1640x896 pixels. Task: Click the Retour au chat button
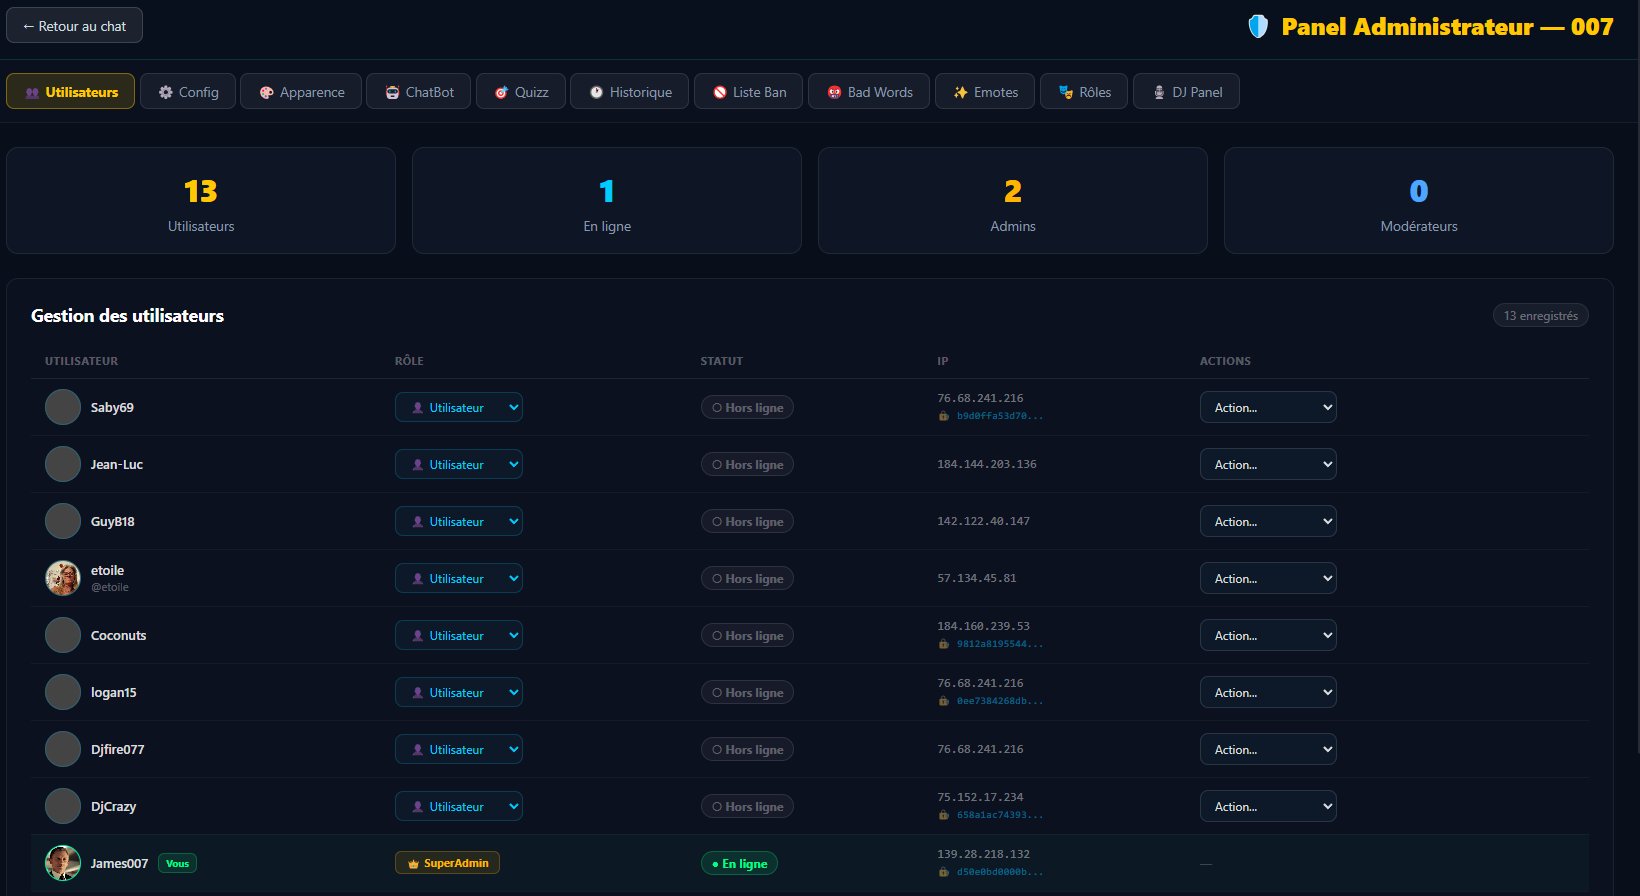tap(75, 26)
